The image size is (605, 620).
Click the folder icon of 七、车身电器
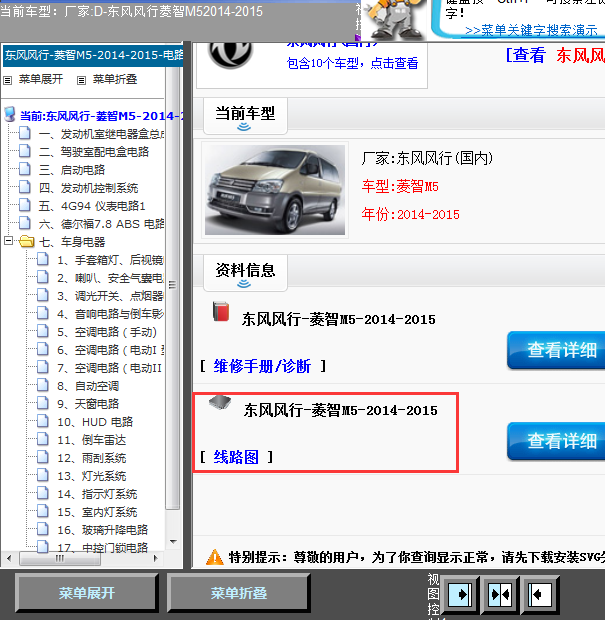[x=26, y=241]
